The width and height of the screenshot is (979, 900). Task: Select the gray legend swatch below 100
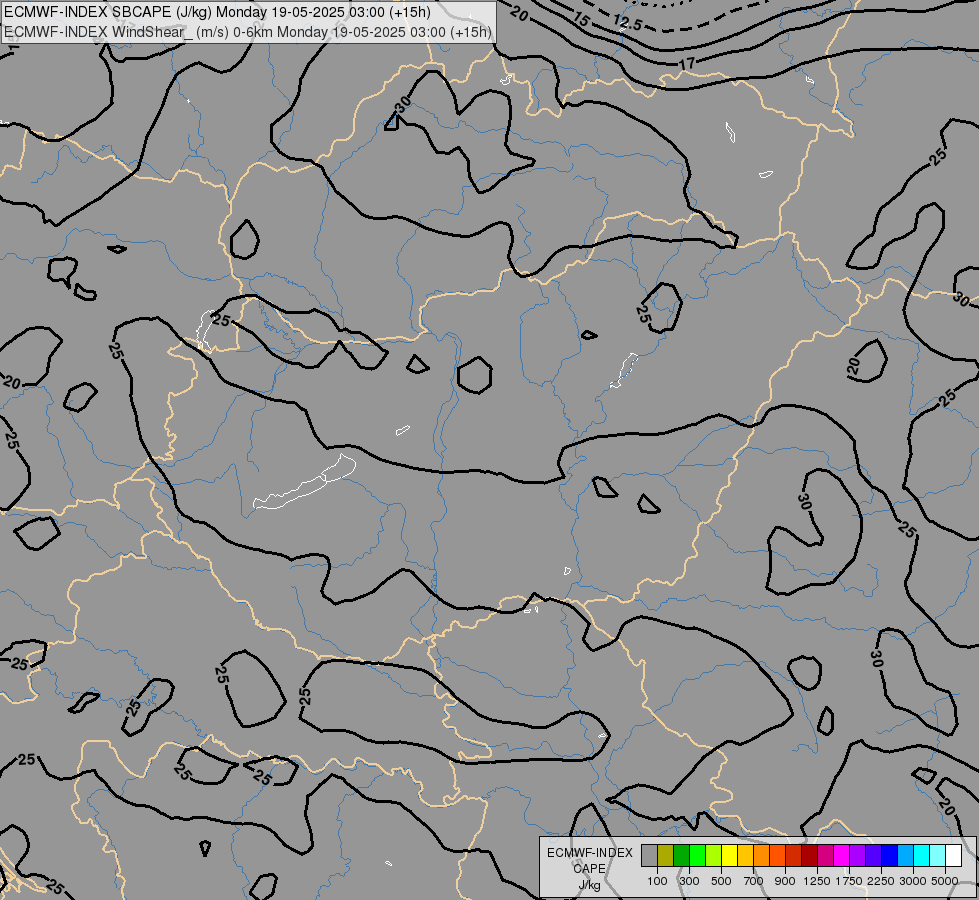pos(649,855)
